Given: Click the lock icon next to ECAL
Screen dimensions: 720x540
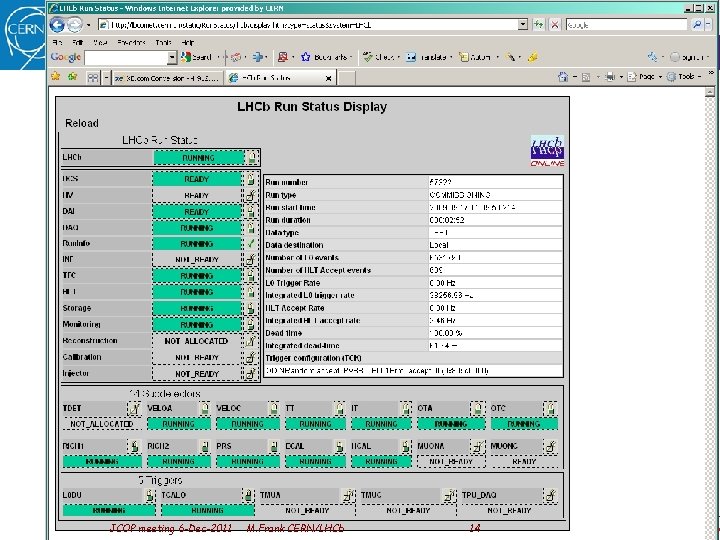Looking at the screenshot, I should pyautogui.click(x=340, y=447).
